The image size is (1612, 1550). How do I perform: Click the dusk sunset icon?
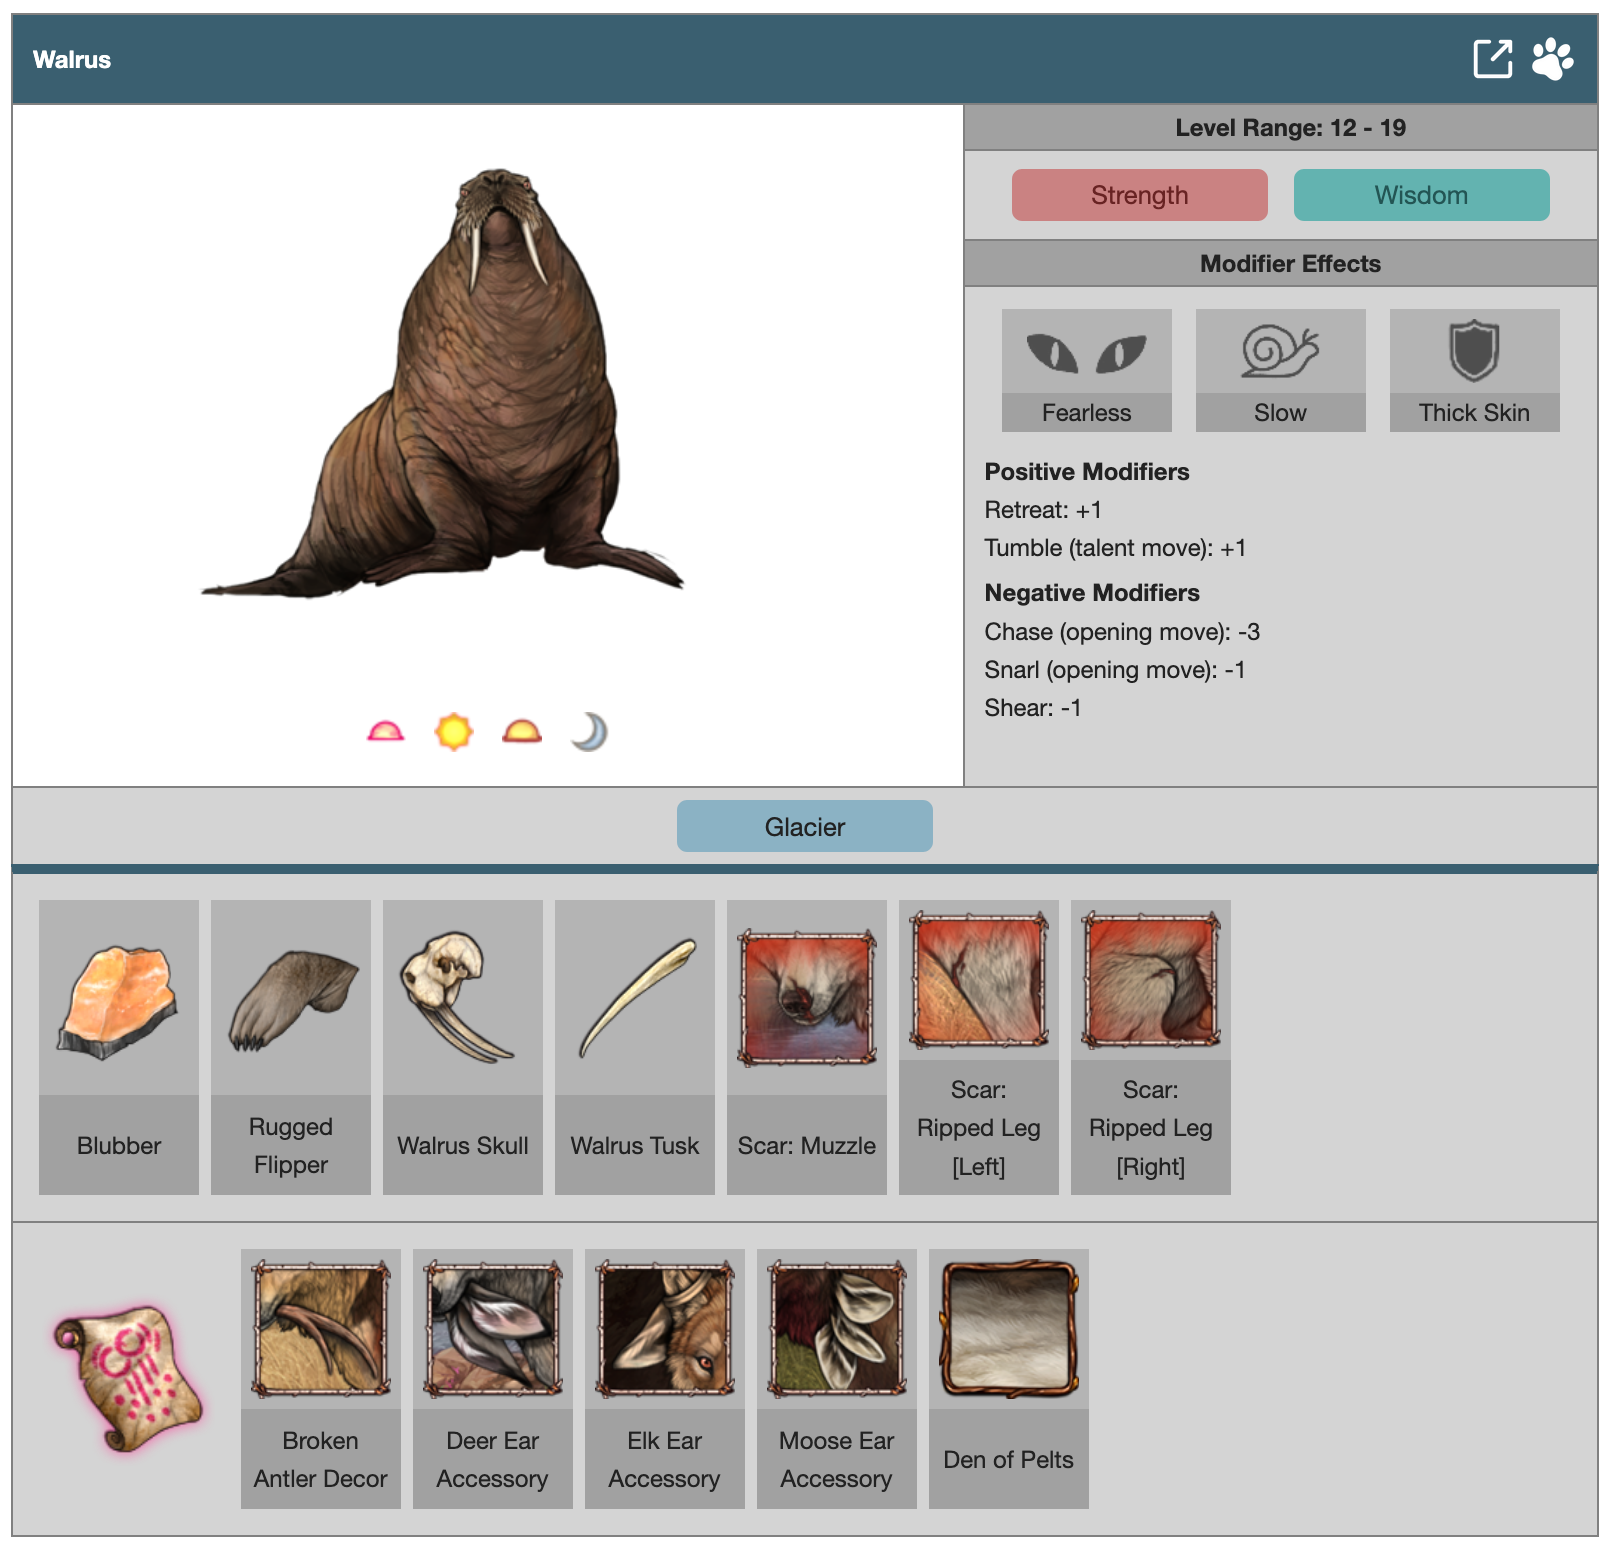click(522, 732)
